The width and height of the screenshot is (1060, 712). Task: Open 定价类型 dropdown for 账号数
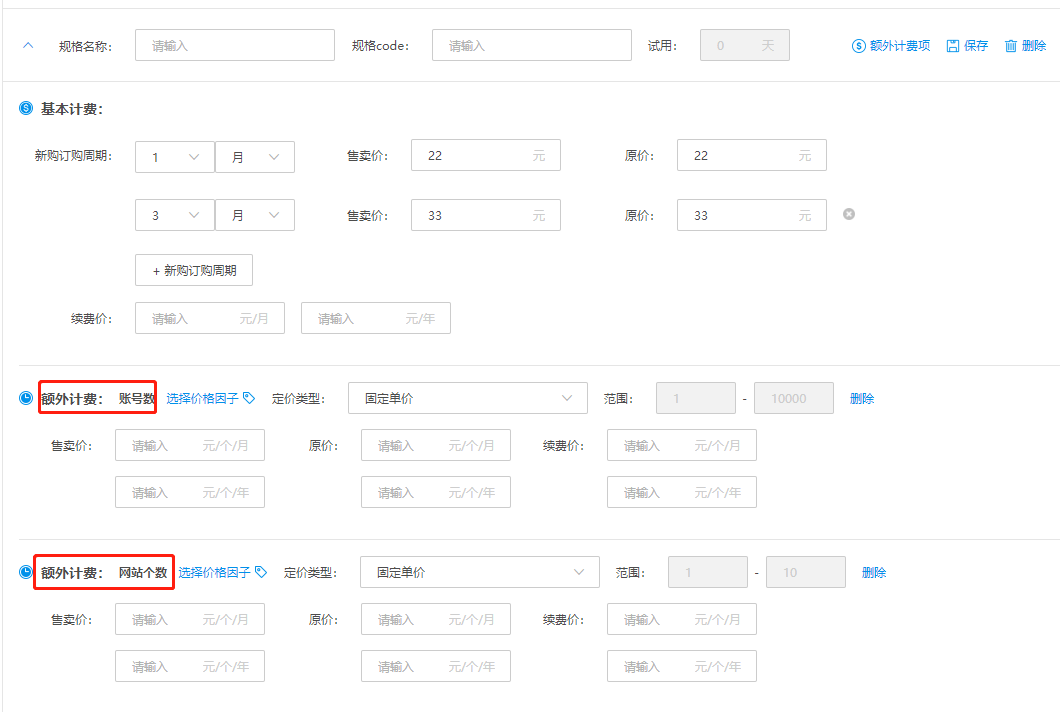pyautogui.click(x=467, y=398)
